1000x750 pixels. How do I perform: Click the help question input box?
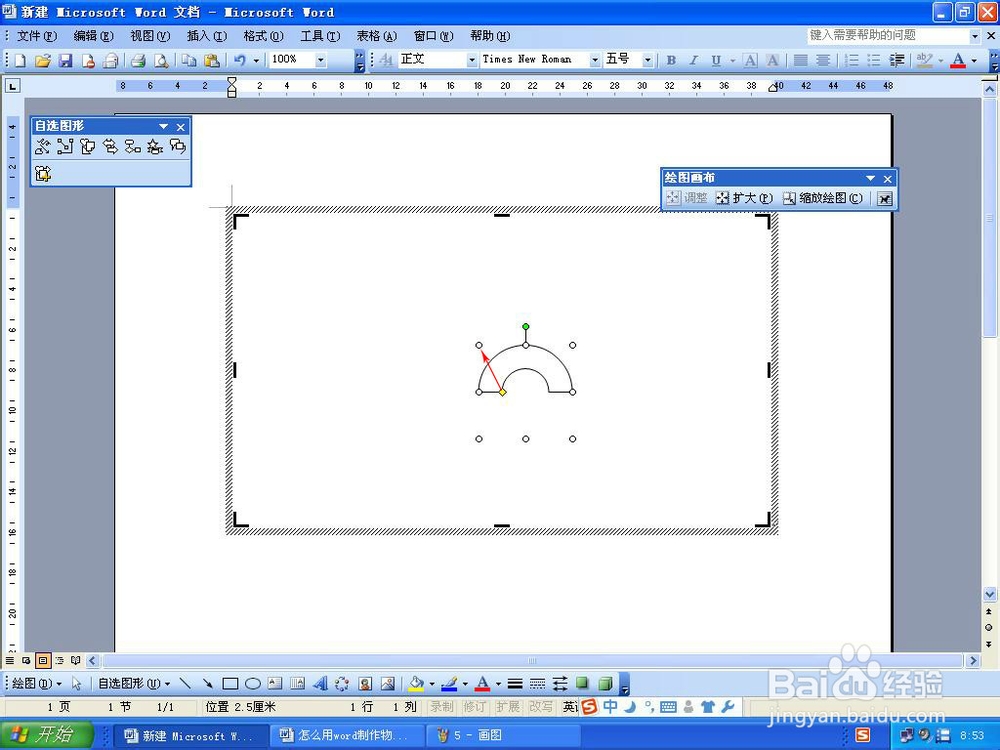point(888,36)
